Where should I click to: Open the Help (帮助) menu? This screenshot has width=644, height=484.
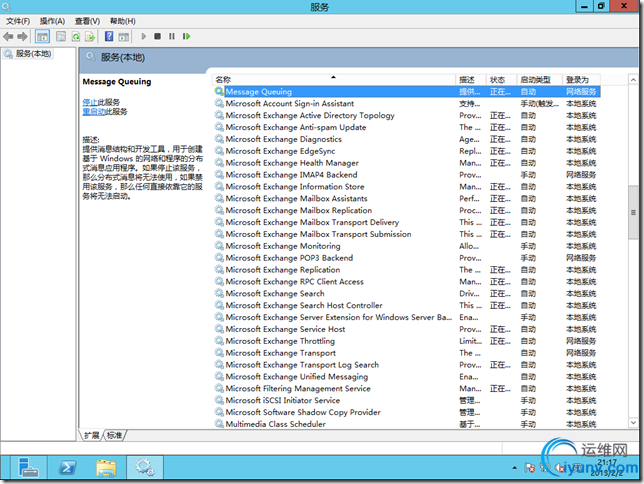122,21
